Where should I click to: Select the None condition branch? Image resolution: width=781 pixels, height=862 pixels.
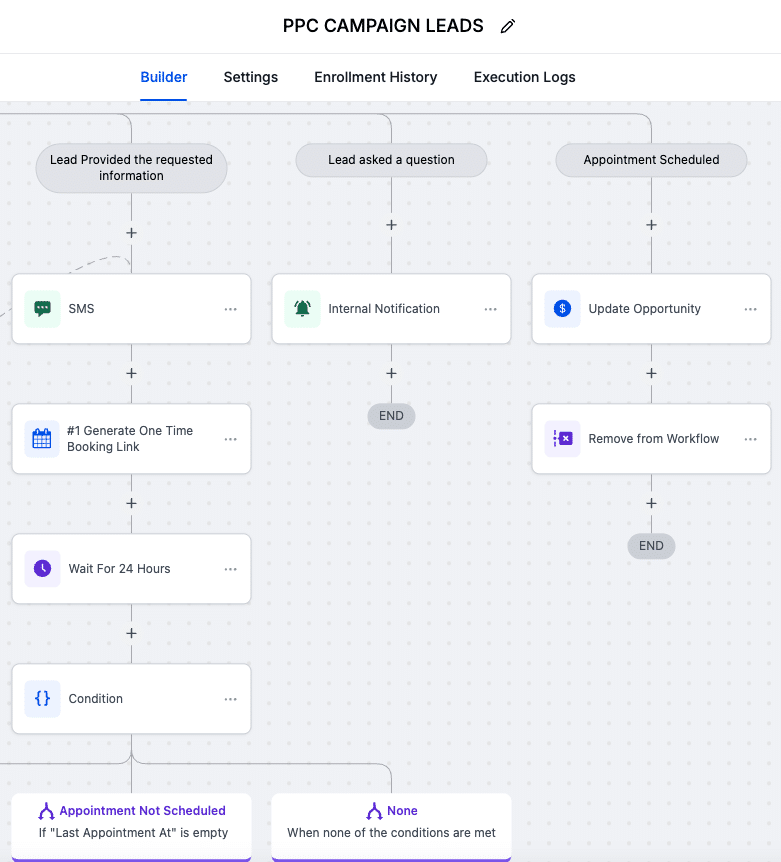click(391, 826)
